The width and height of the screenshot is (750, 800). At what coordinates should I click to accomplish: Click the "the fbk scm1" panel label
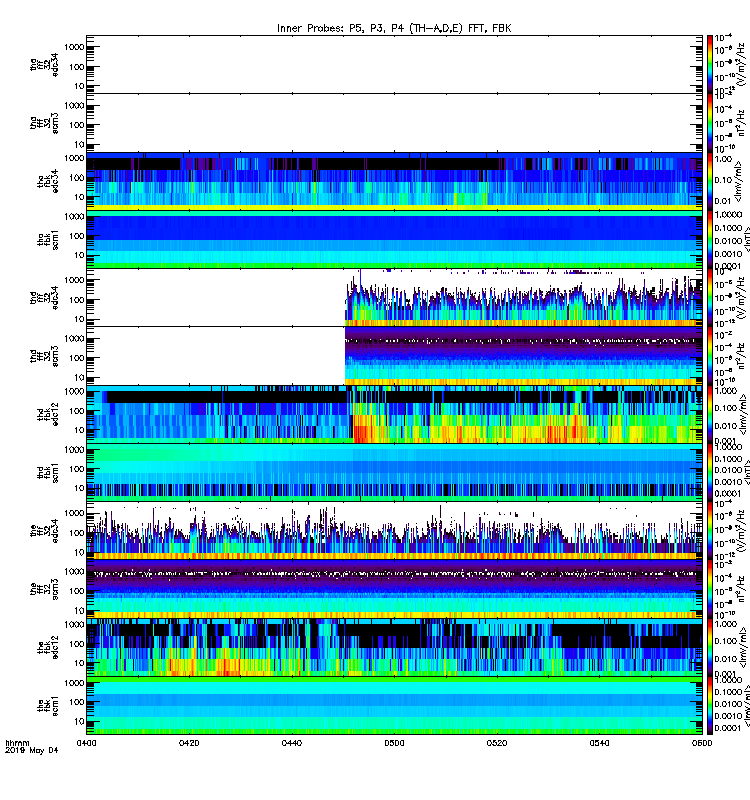tap(48, 706)
